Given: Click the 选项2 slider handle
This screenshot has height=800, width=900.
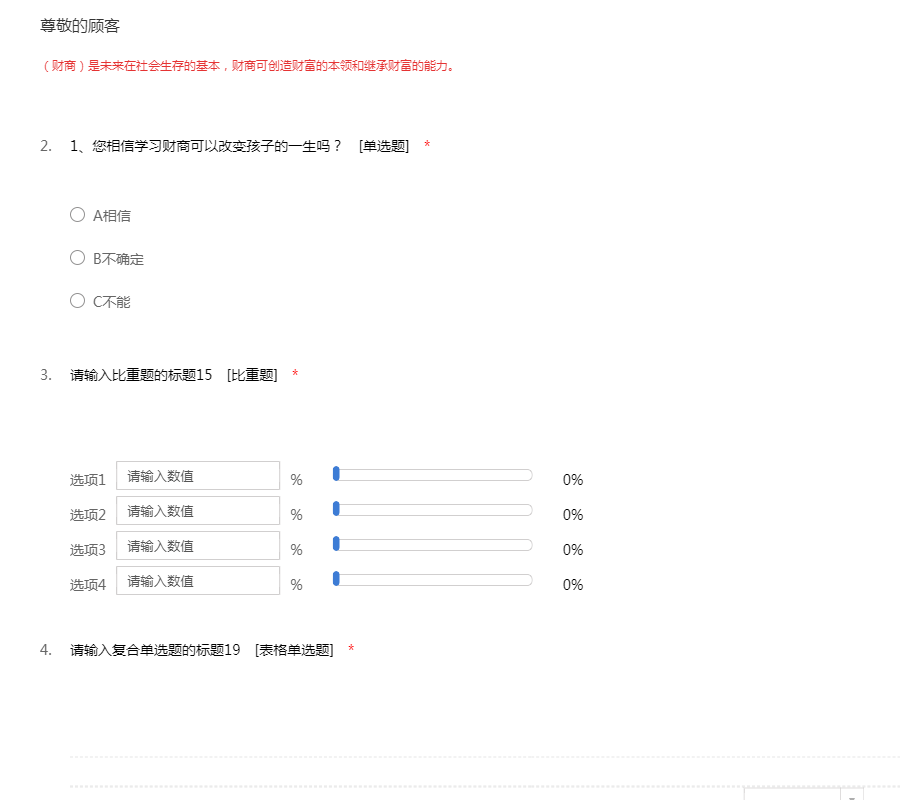Looking at the screenshot, I should point(337,509).
